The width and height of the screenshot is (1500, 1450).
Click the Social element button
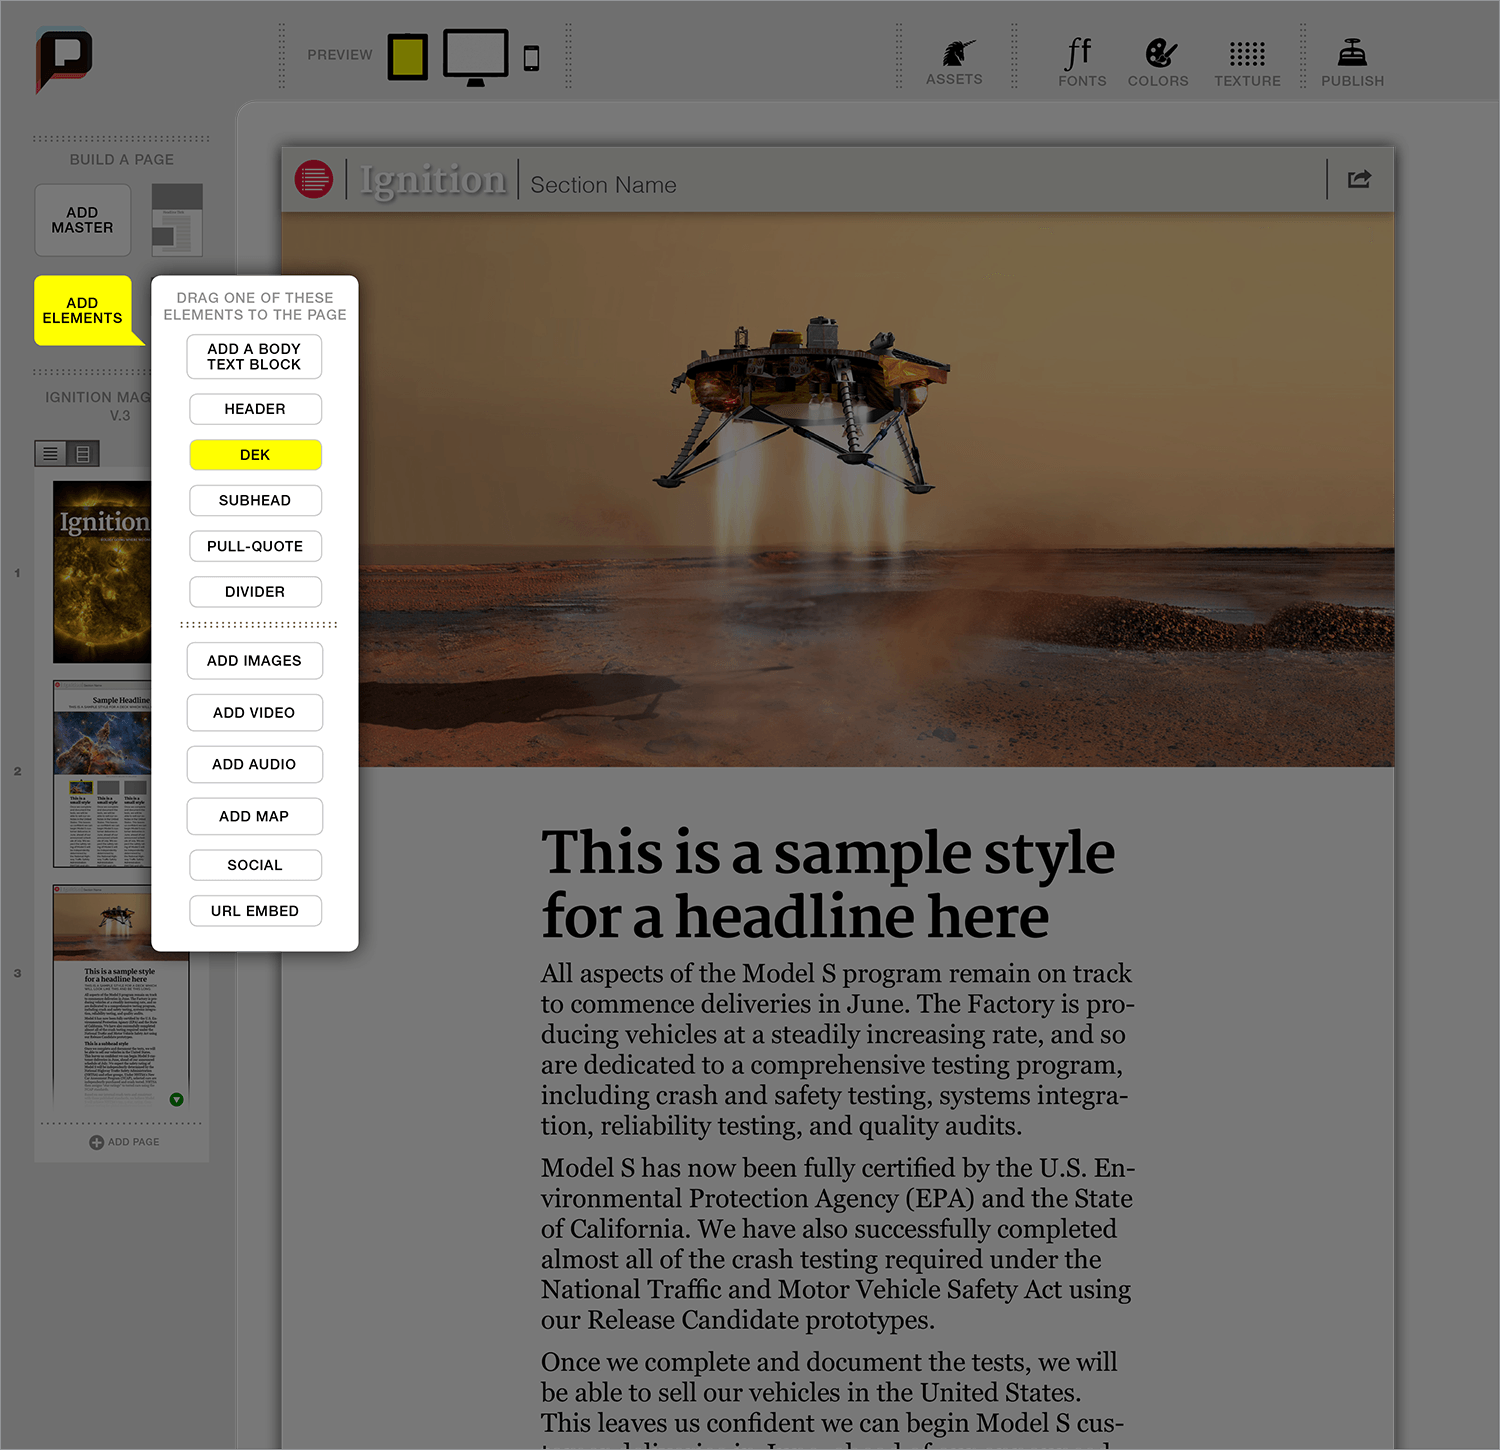click(x=255, y=865)
